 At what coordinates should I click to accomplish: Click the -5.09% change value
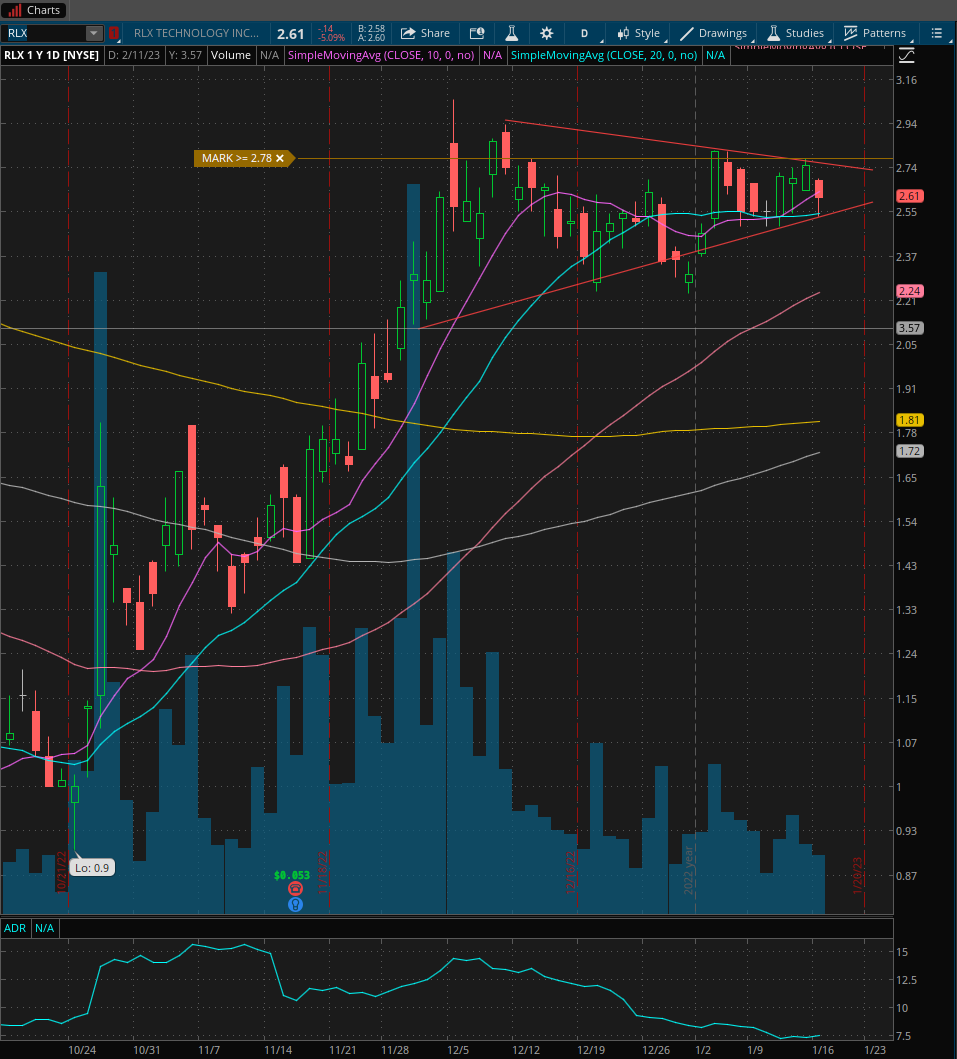[x=332, y=38]
